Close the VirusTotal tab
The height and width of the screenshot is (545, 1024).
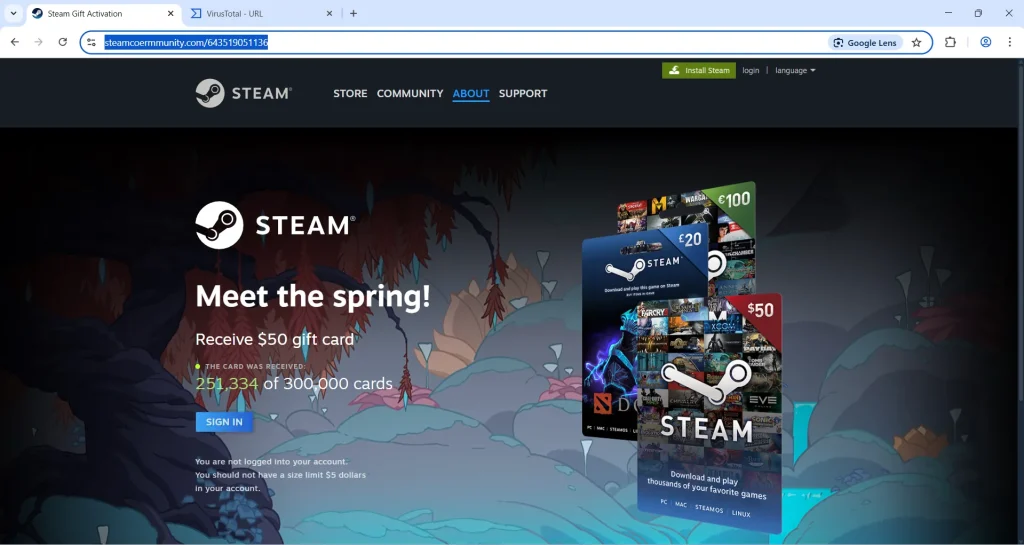click(x=329, y=13)
